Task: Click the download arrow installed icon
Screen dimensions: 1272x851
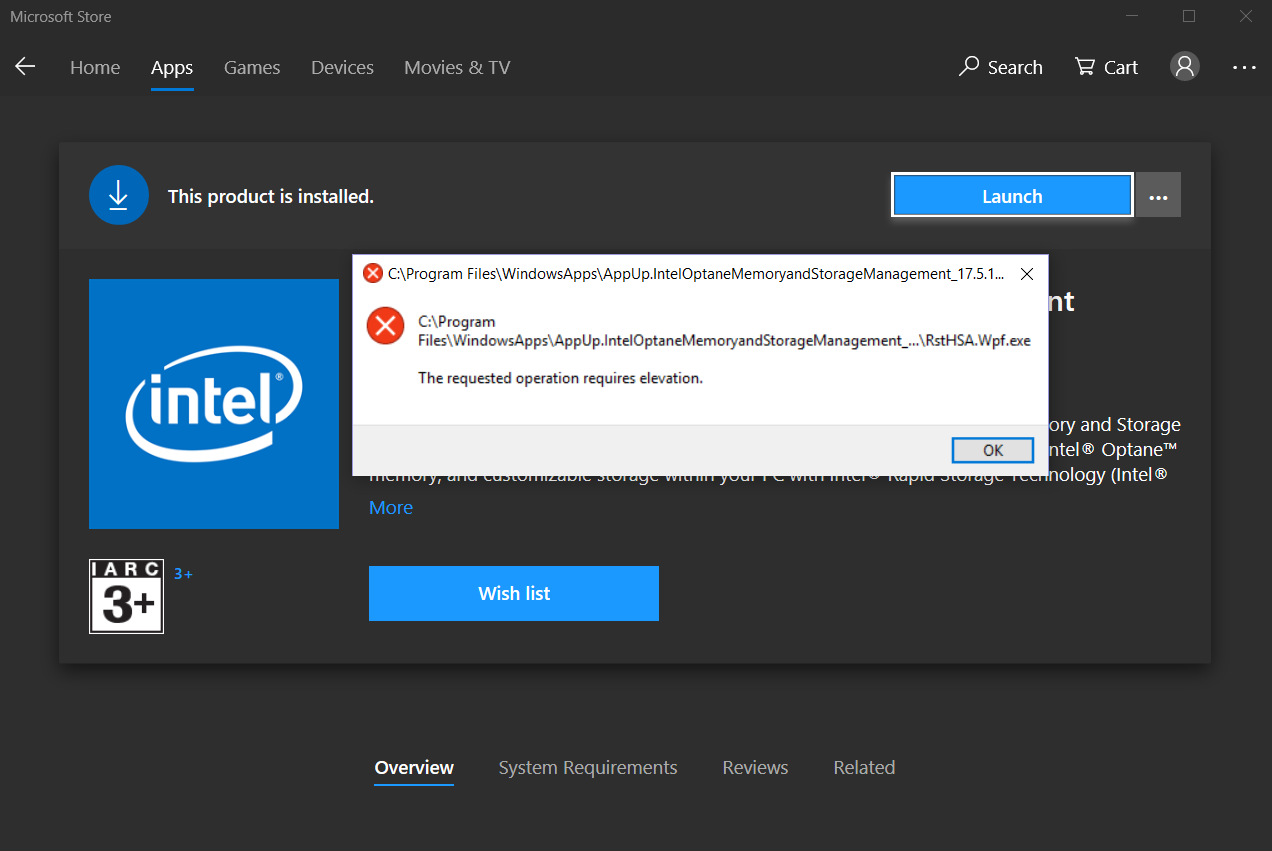Action: (x=118, y=195)
